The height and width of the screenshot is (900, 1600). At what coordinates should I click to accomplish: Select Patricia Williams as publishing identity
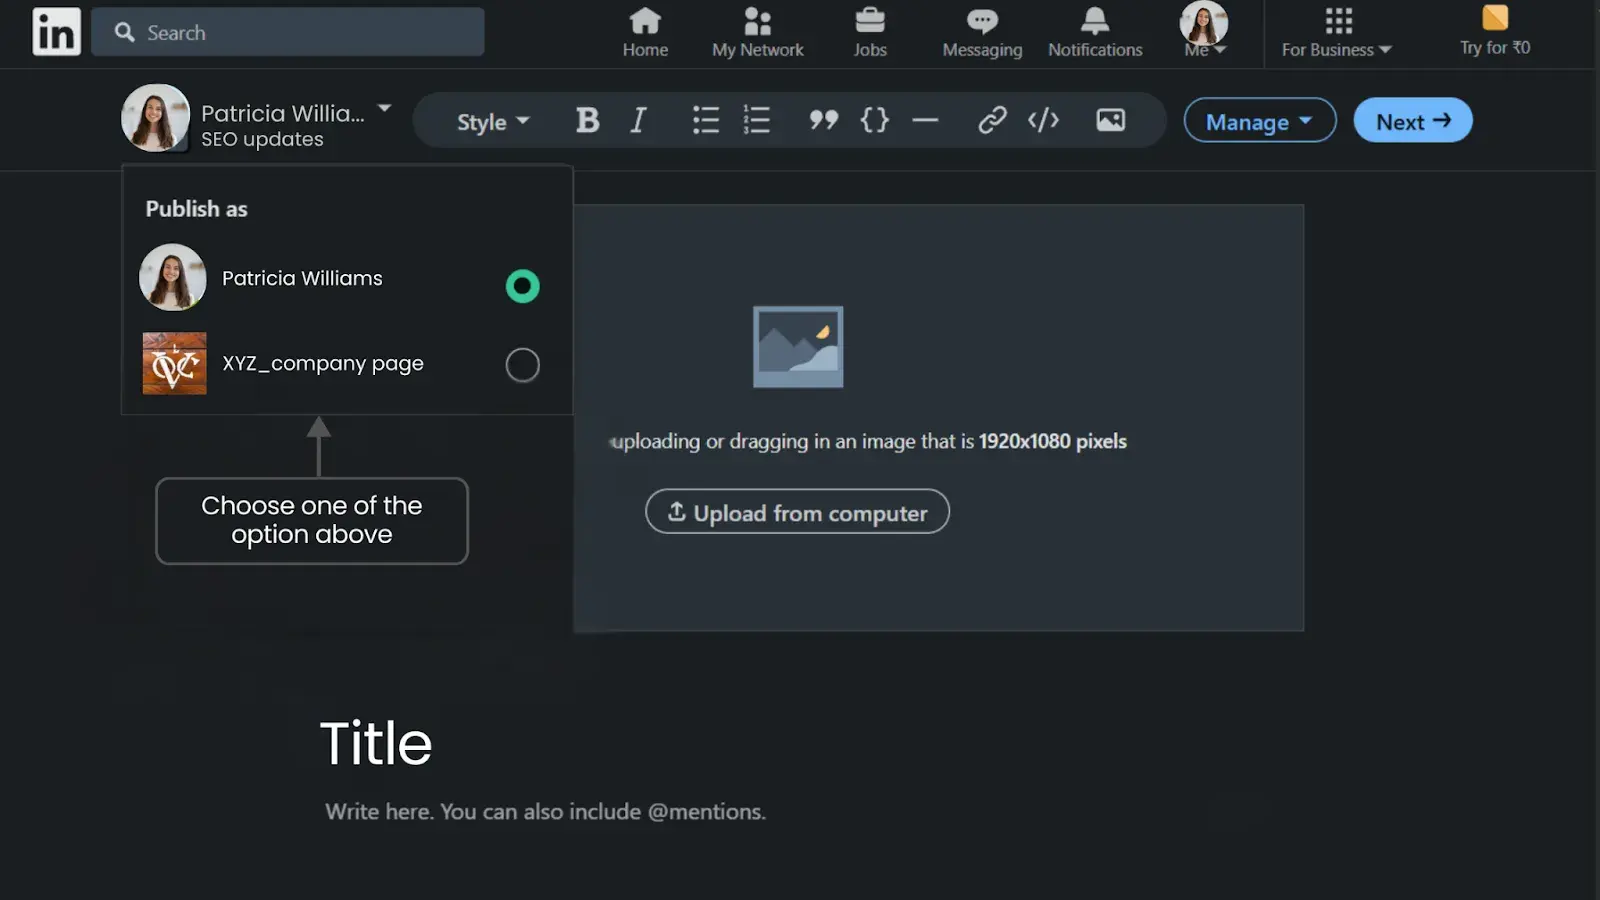point(522,286)
